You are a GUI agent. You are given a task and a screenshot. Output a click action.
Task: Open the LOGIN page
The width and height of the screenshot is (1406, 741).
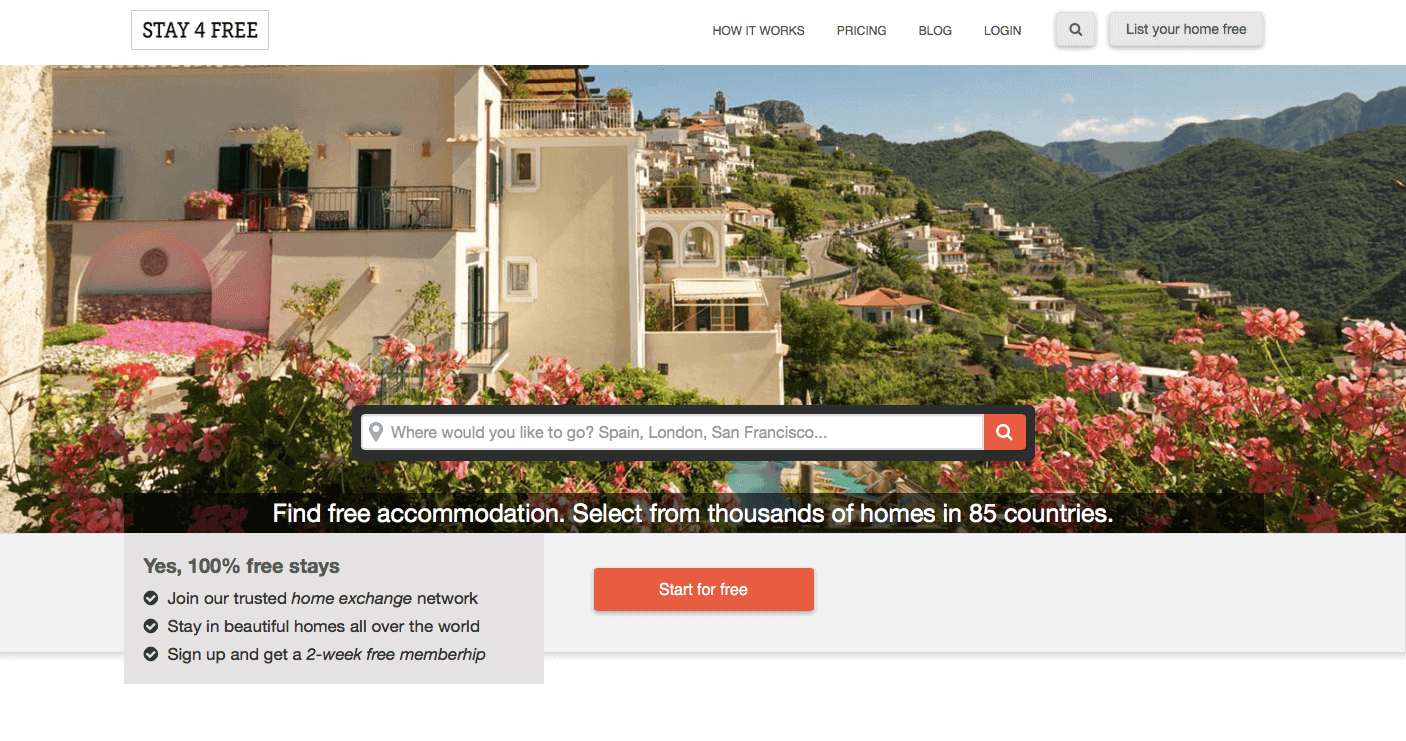1002,31
